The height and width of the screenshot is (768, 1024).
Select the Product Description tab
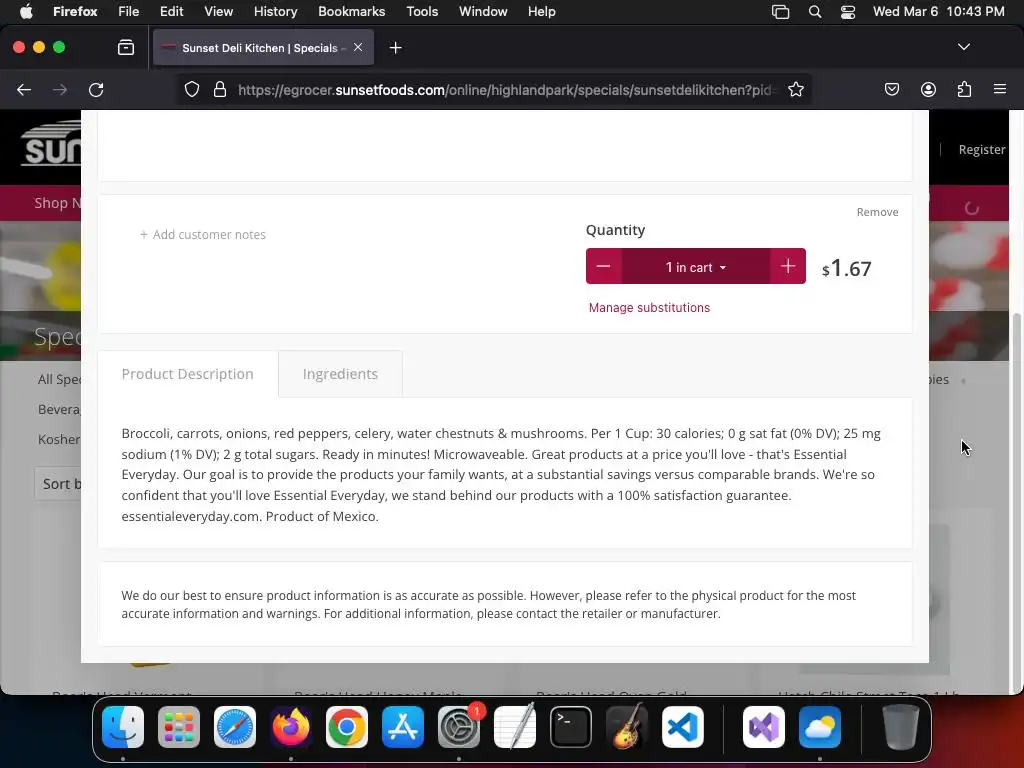point(187,374)
